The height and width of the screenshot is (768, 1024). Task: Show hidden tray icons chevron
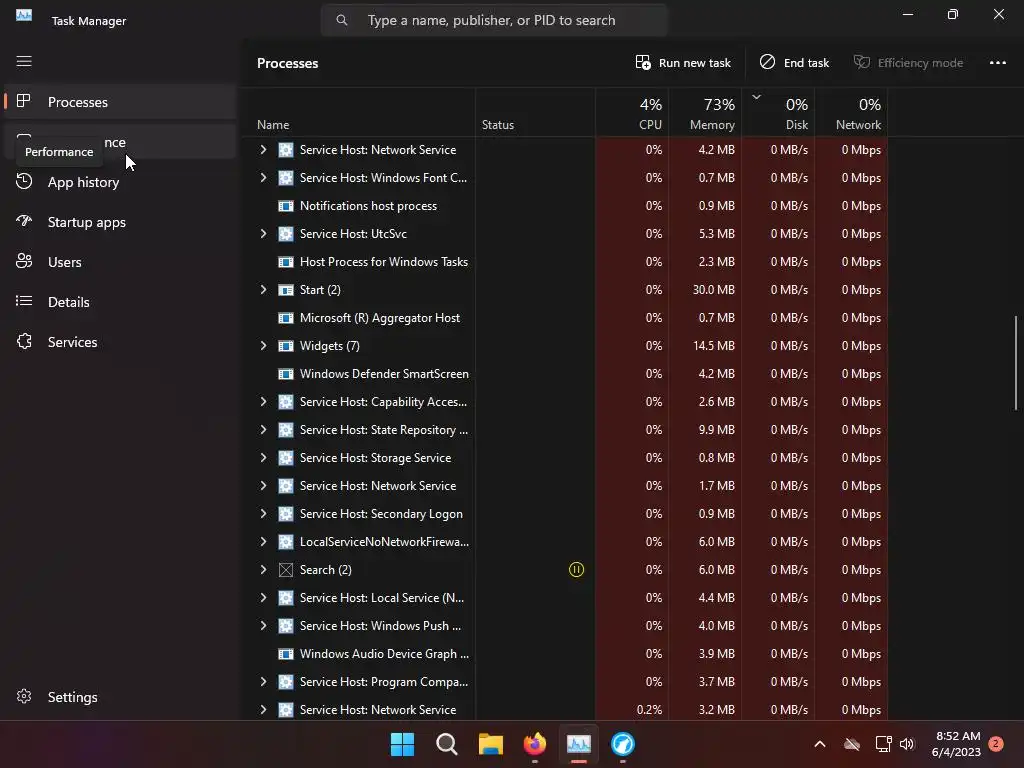tap(820, 744)
